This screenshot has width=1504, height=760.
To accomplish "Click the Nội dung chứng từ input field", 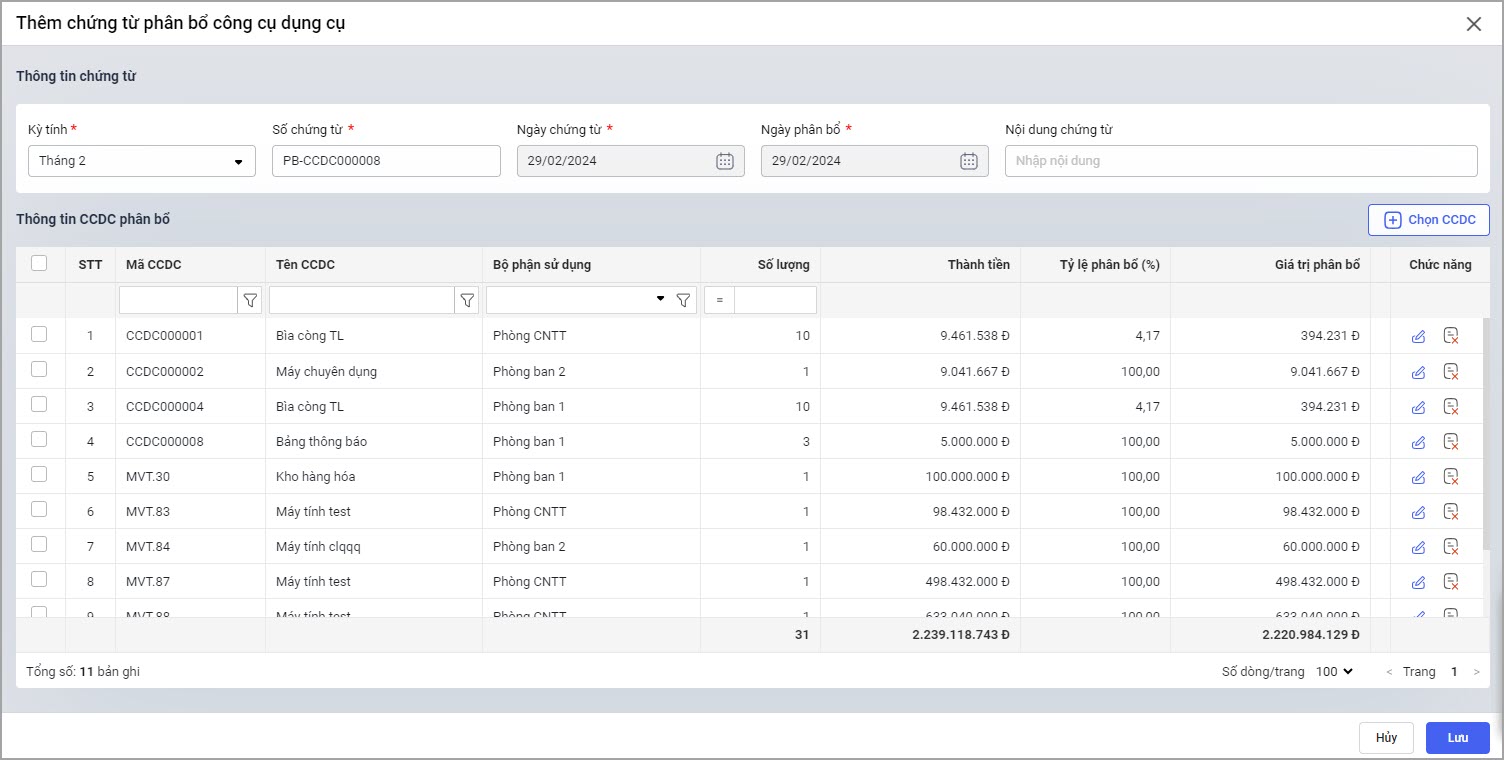I will point(1240,161).
